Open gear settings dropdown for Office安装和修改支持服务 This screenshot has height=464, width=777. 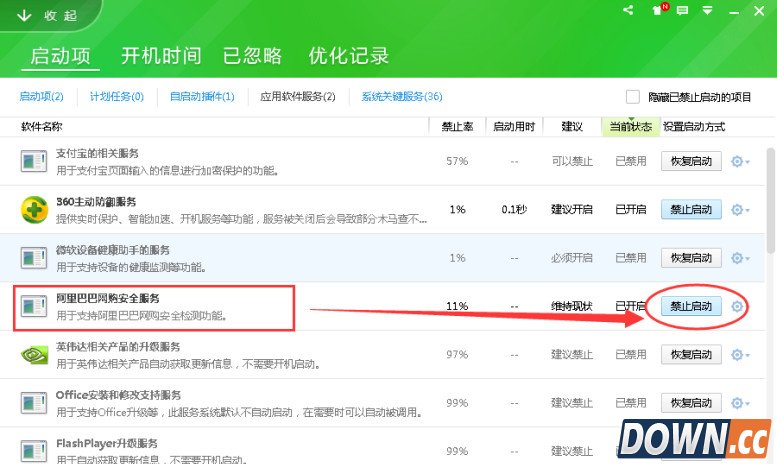[740, 403]
